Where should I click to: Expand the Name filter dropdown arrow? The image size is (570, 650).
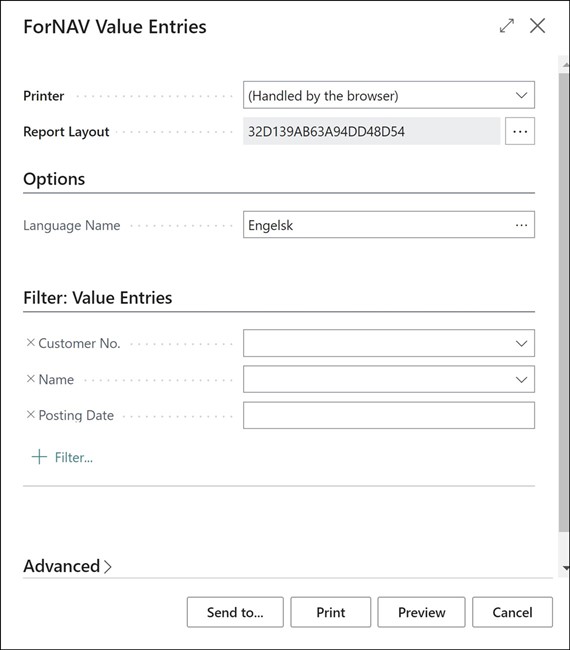[521, 379]
